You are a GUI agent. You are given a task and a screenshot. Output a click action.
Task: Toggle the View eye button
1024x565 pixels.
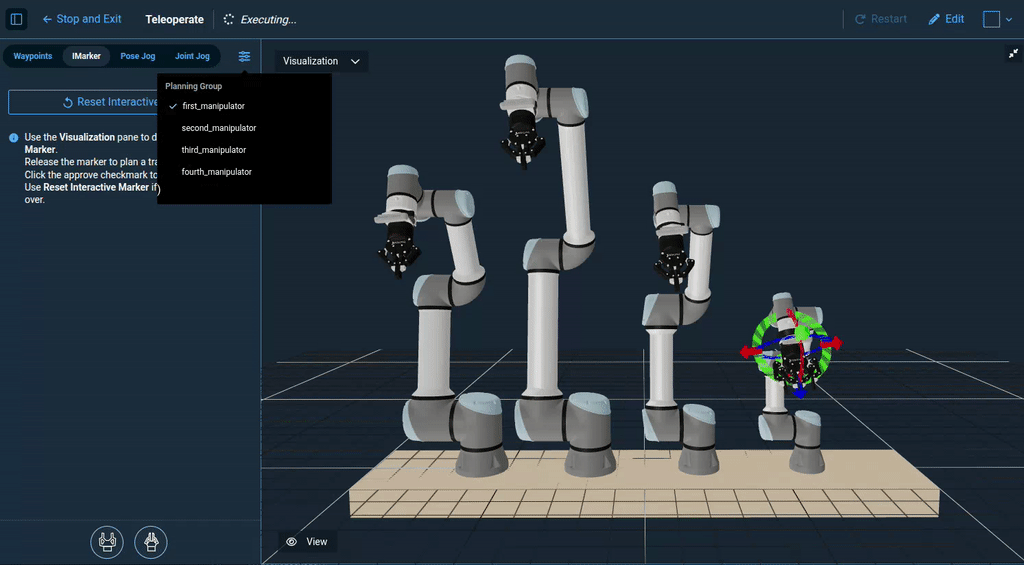pos(307,541)
